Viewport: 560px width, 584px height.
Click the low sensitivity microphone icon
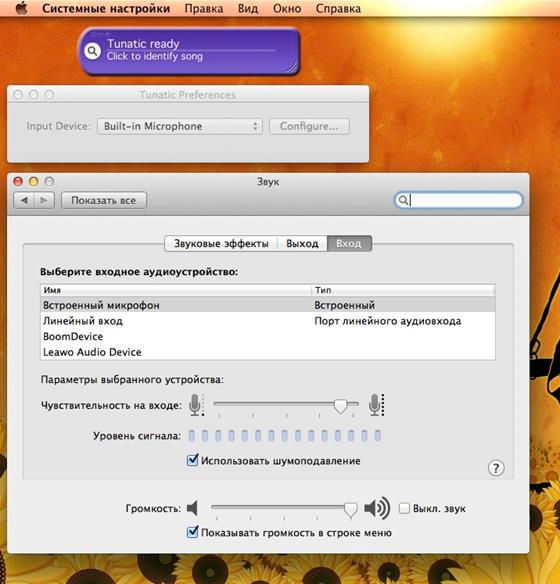click(196, 405)
